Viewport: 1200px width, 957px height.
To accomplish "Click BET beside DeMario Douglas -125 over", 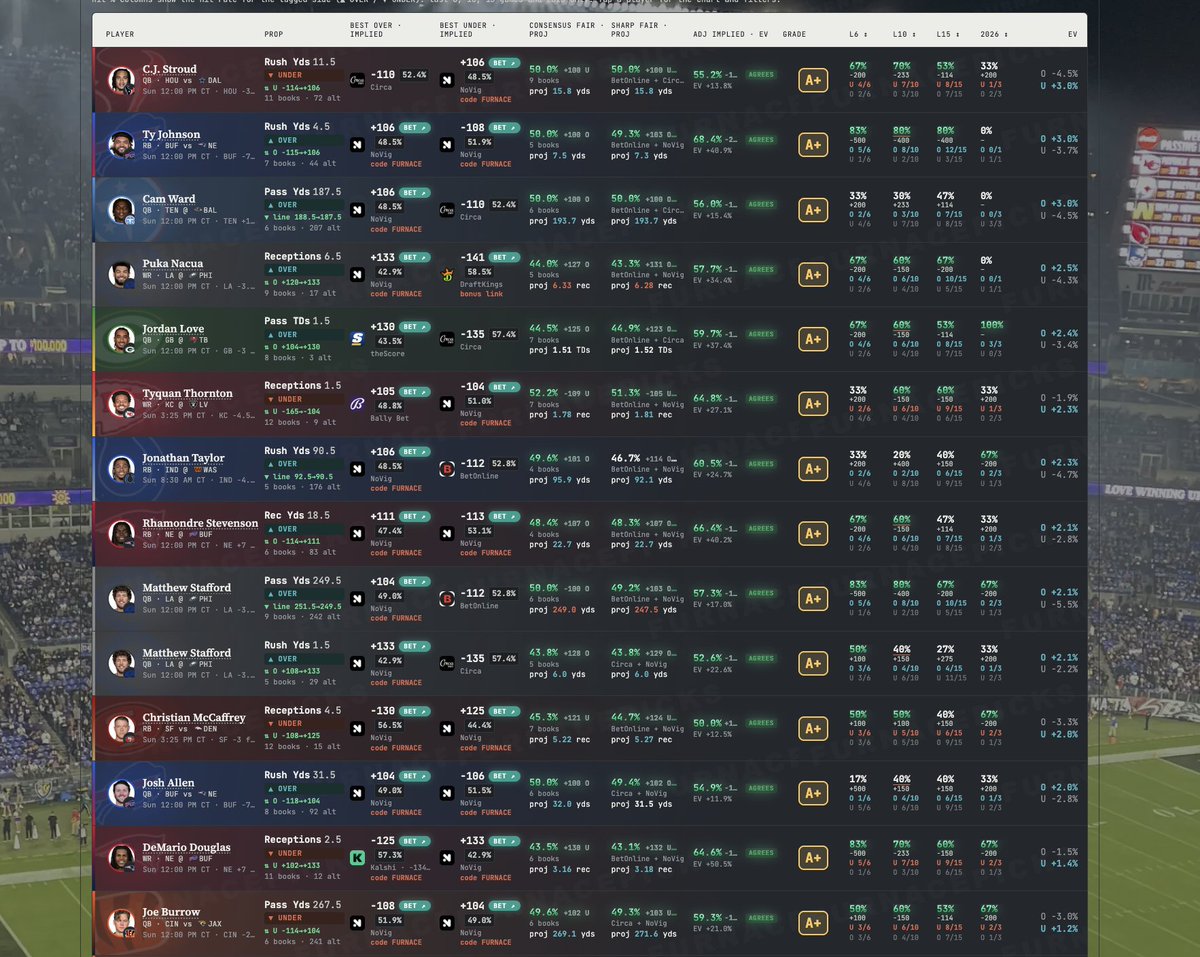I will point(415,841).
